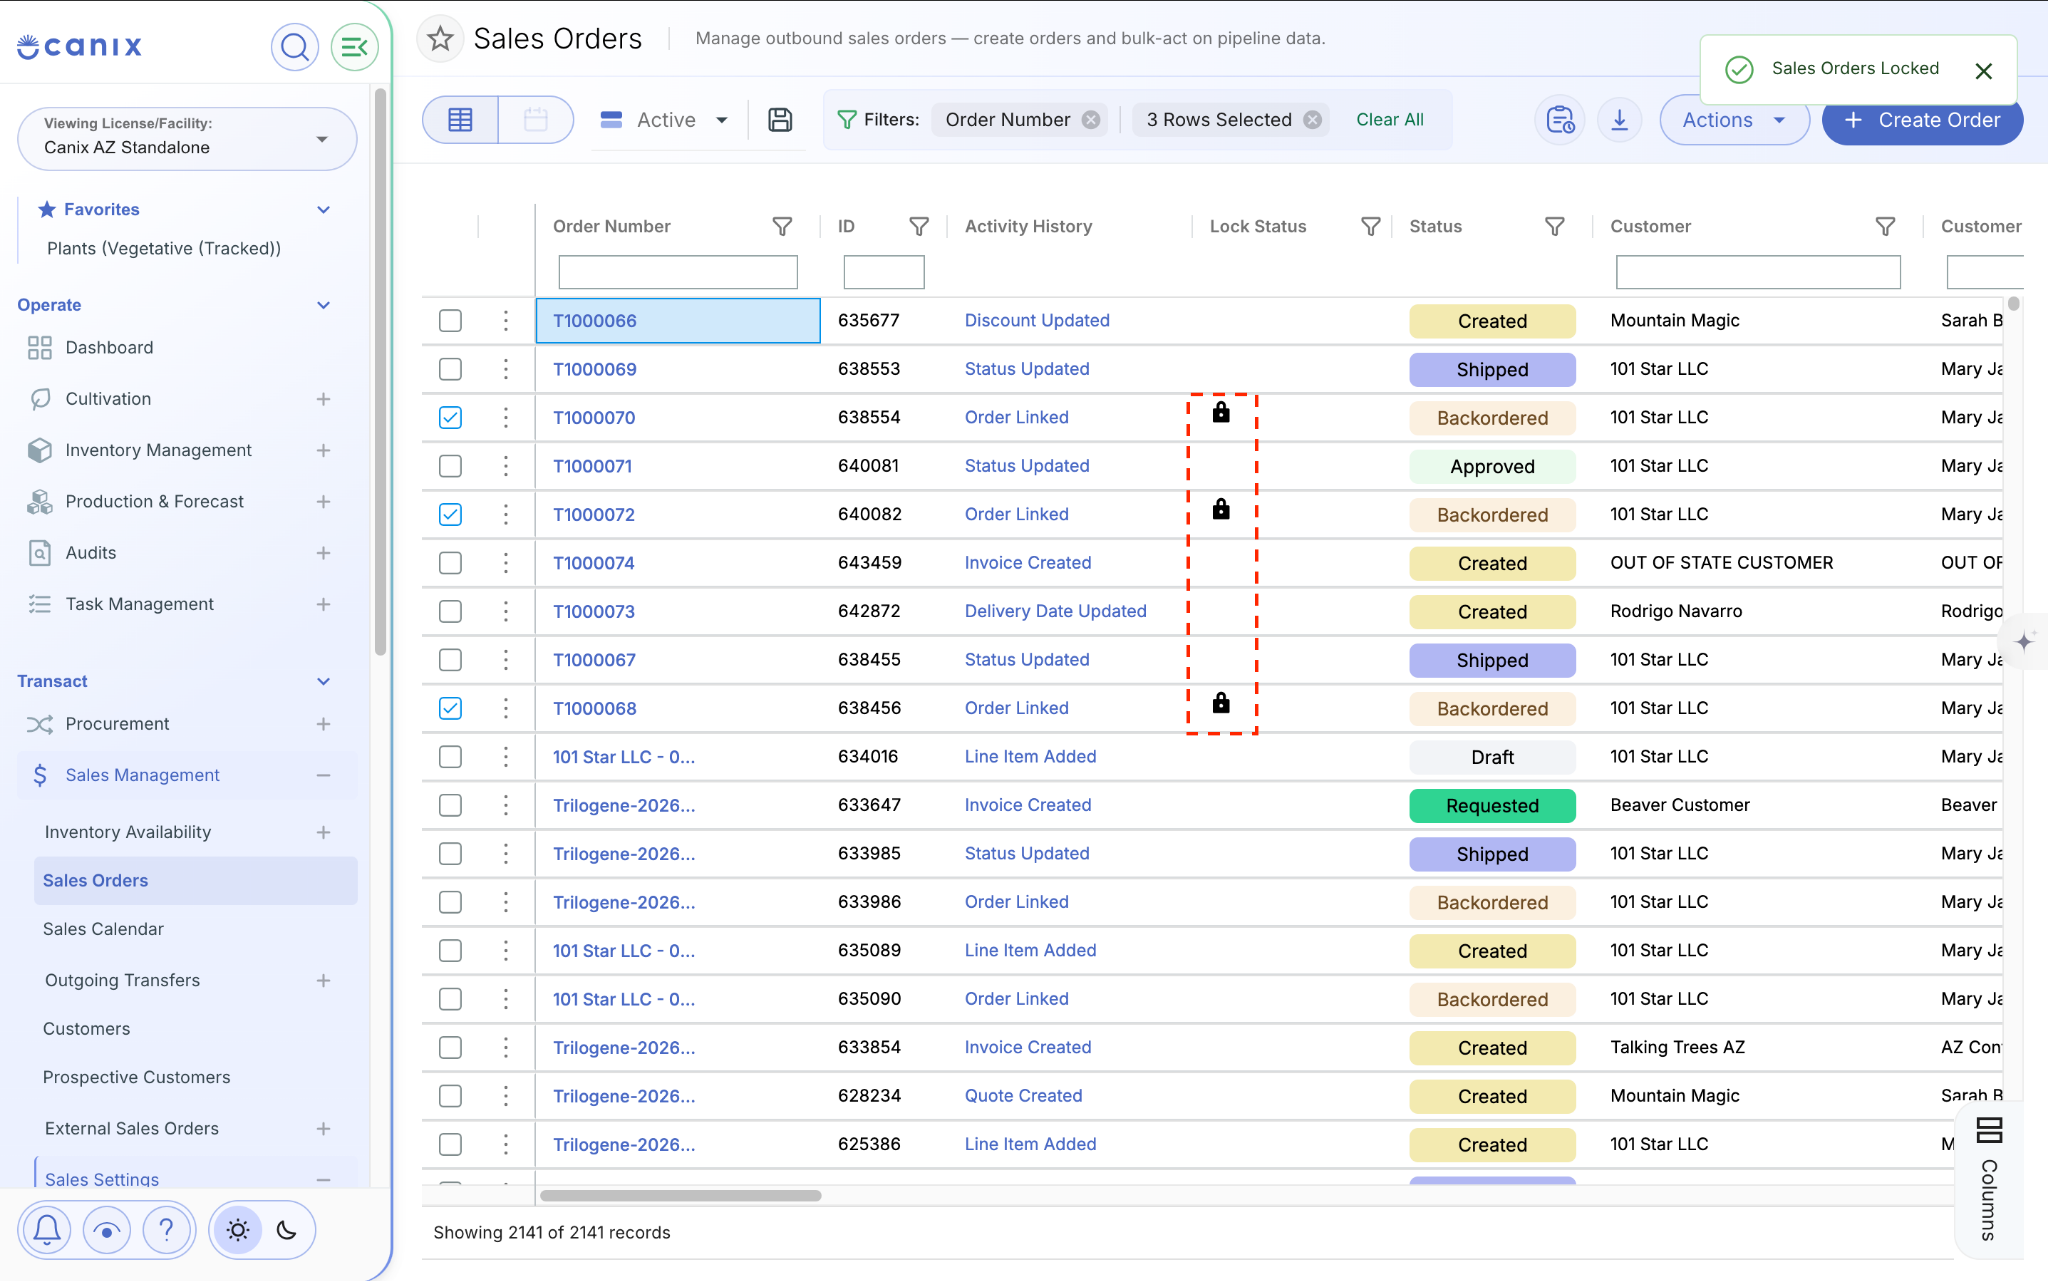The height and width of the screenshot is (1281, 2048).
Task: Switch to calendar view icon
Action: 536,120
